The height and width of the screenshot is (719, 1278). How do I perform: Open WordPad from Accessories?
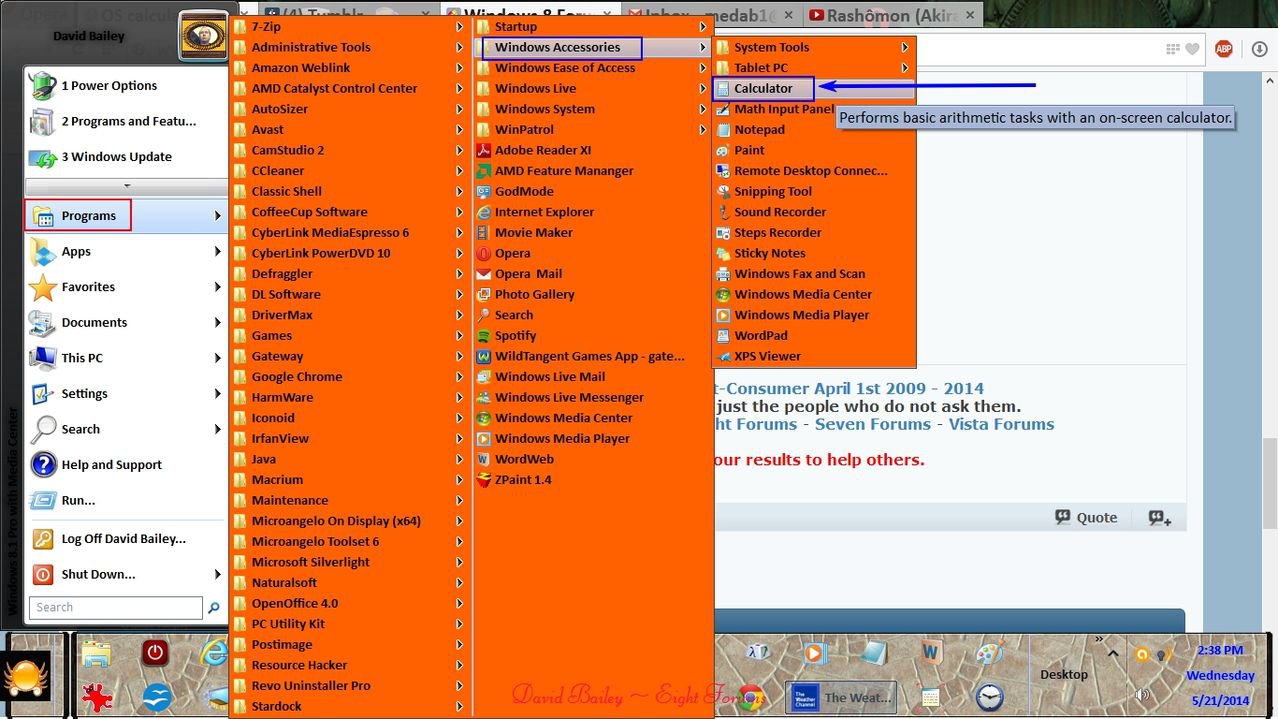(x=761, y=336)
